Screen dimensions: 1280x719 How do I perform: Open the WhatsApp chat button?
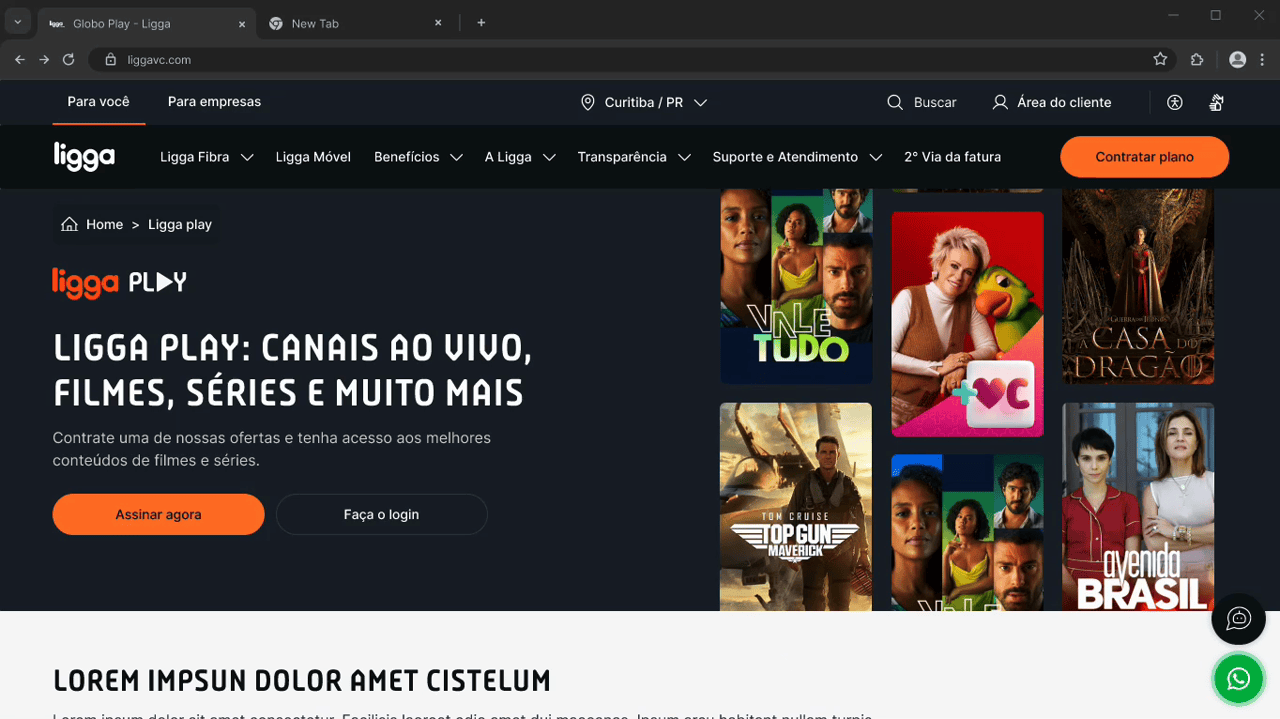[x=1239, y=680]
